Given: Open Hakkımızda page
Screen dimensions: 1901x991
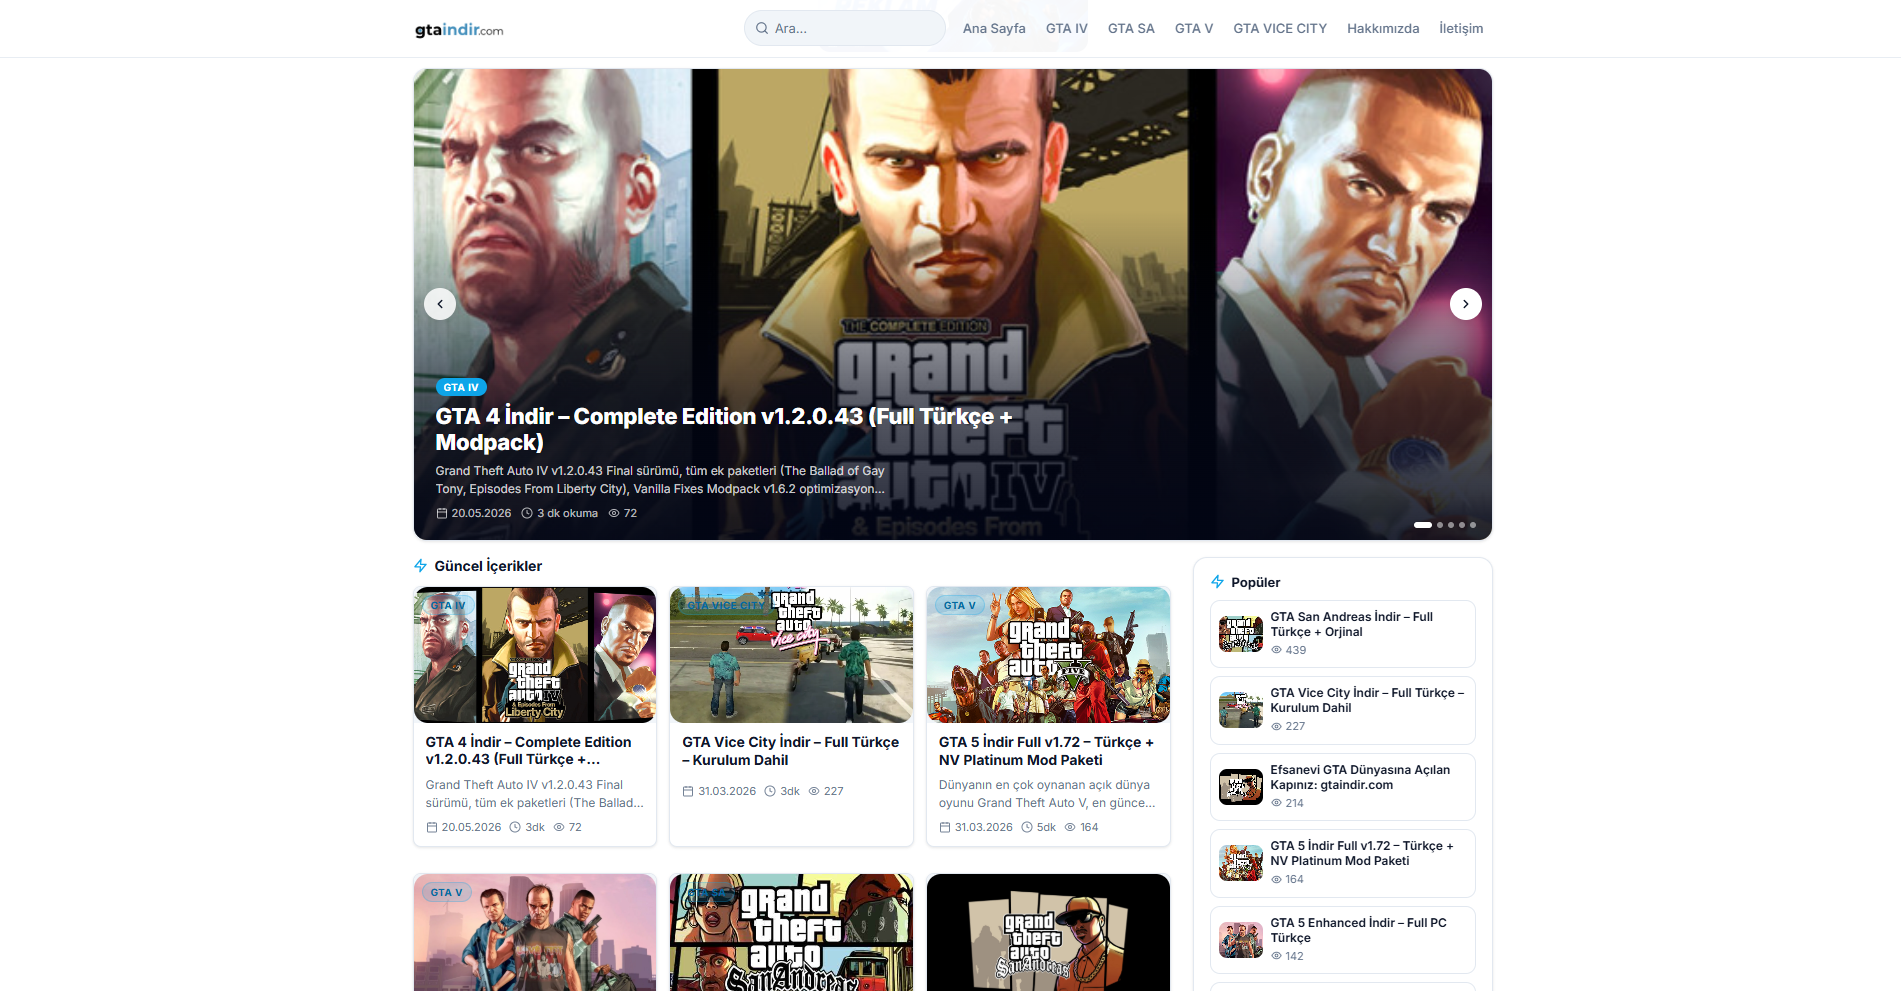Looking at the screenshot, I should click(1383, 28).
